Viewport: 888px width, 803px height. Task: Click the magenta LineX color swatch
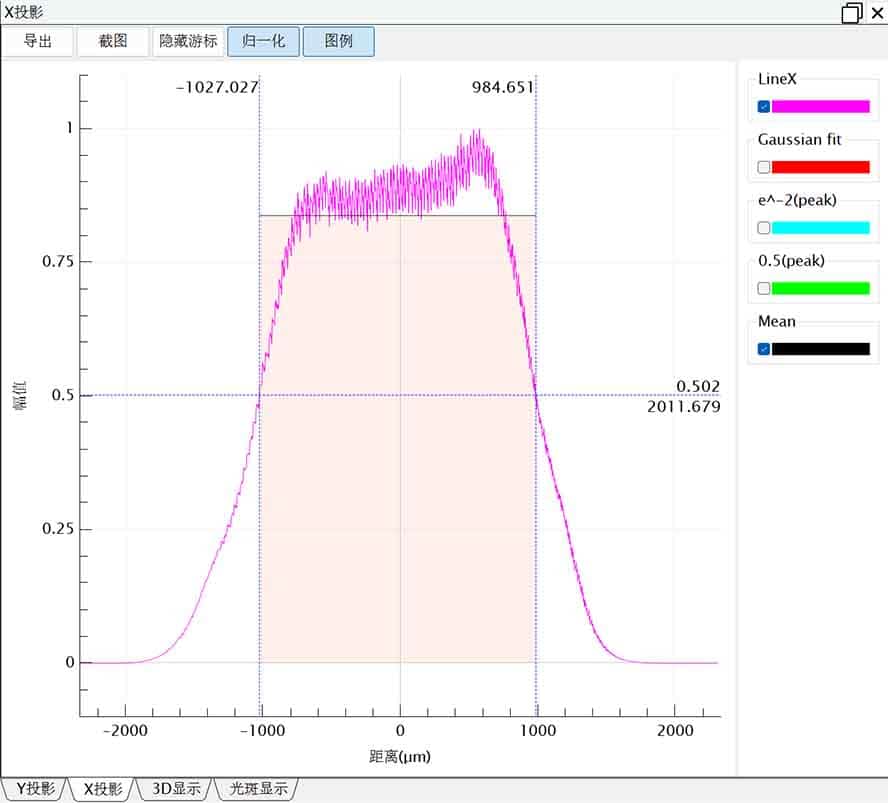click(820, 107)
